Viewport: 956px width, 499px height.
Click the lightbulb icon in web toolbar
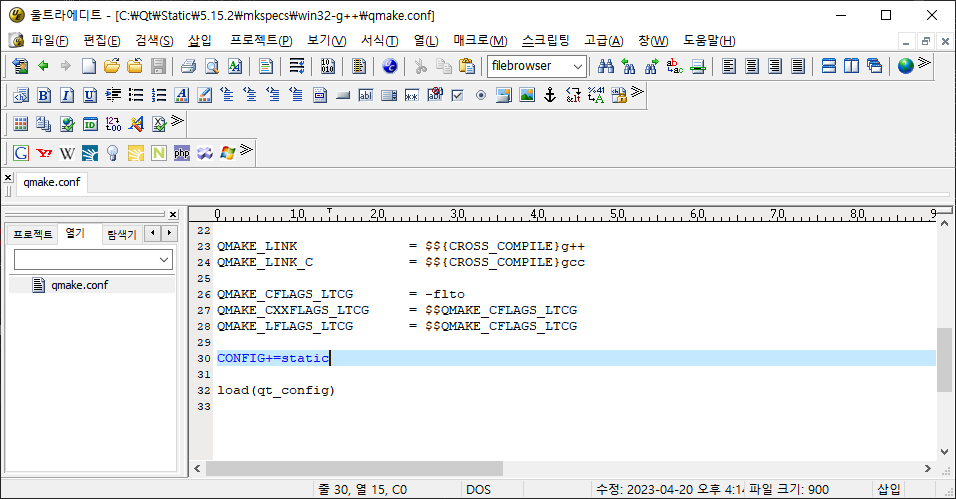(x=113, y=153)
